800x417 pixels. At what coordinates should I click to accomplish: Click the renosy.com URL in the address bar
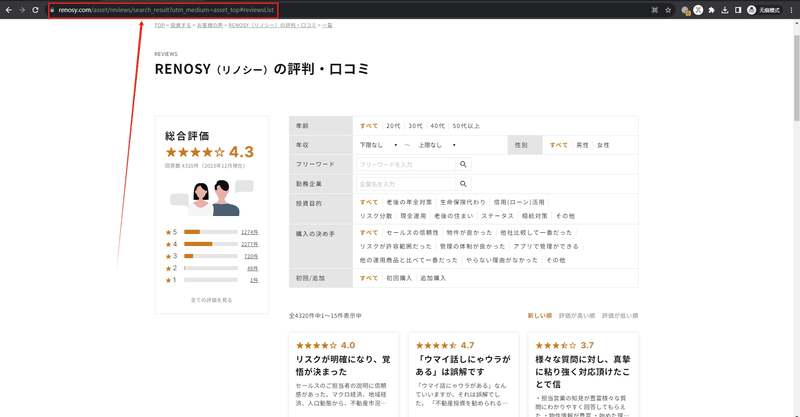click(166, 10)
